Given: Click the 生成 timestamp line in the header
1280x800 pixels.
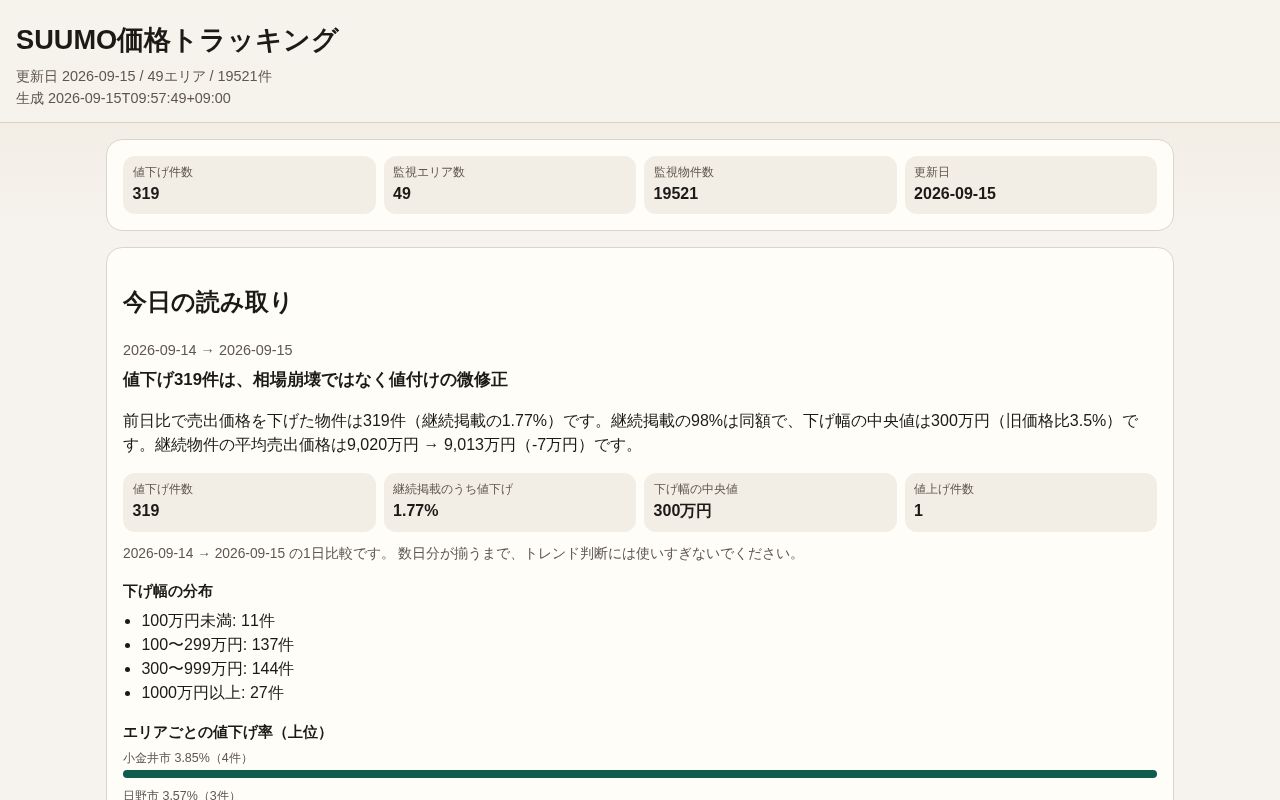Looking at the screenshot, I should (123, 98).
